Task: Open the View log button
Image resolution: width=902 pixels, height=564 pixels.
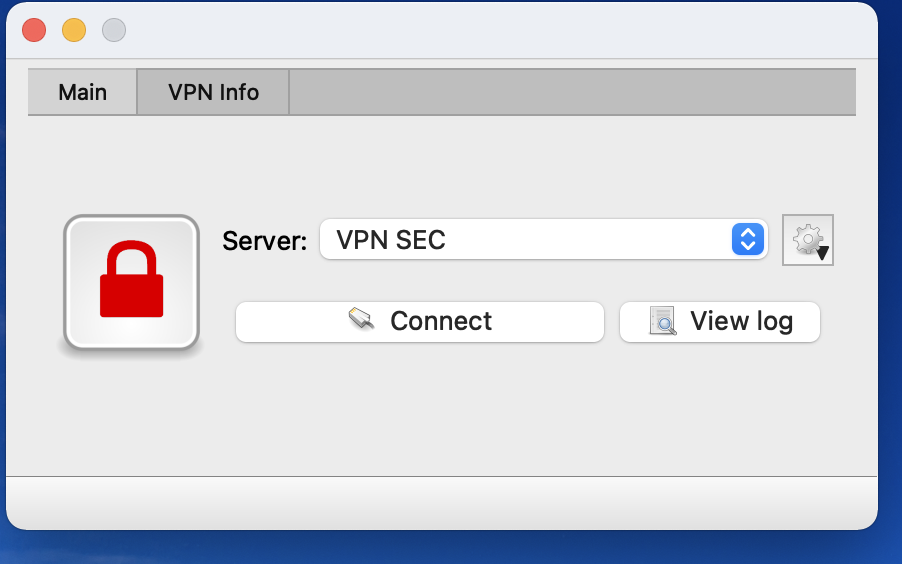Action: (720, 322)
